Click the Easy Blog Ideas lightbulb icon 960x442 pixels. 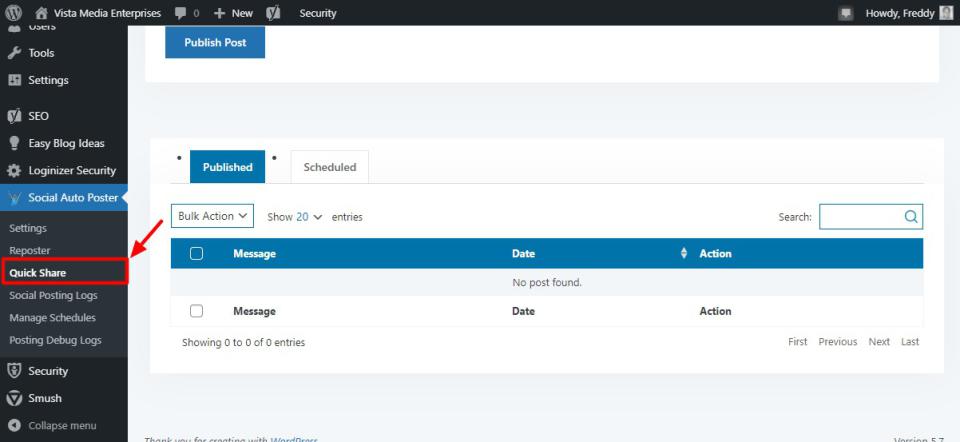pyautogui.click(x=15, y=143)
